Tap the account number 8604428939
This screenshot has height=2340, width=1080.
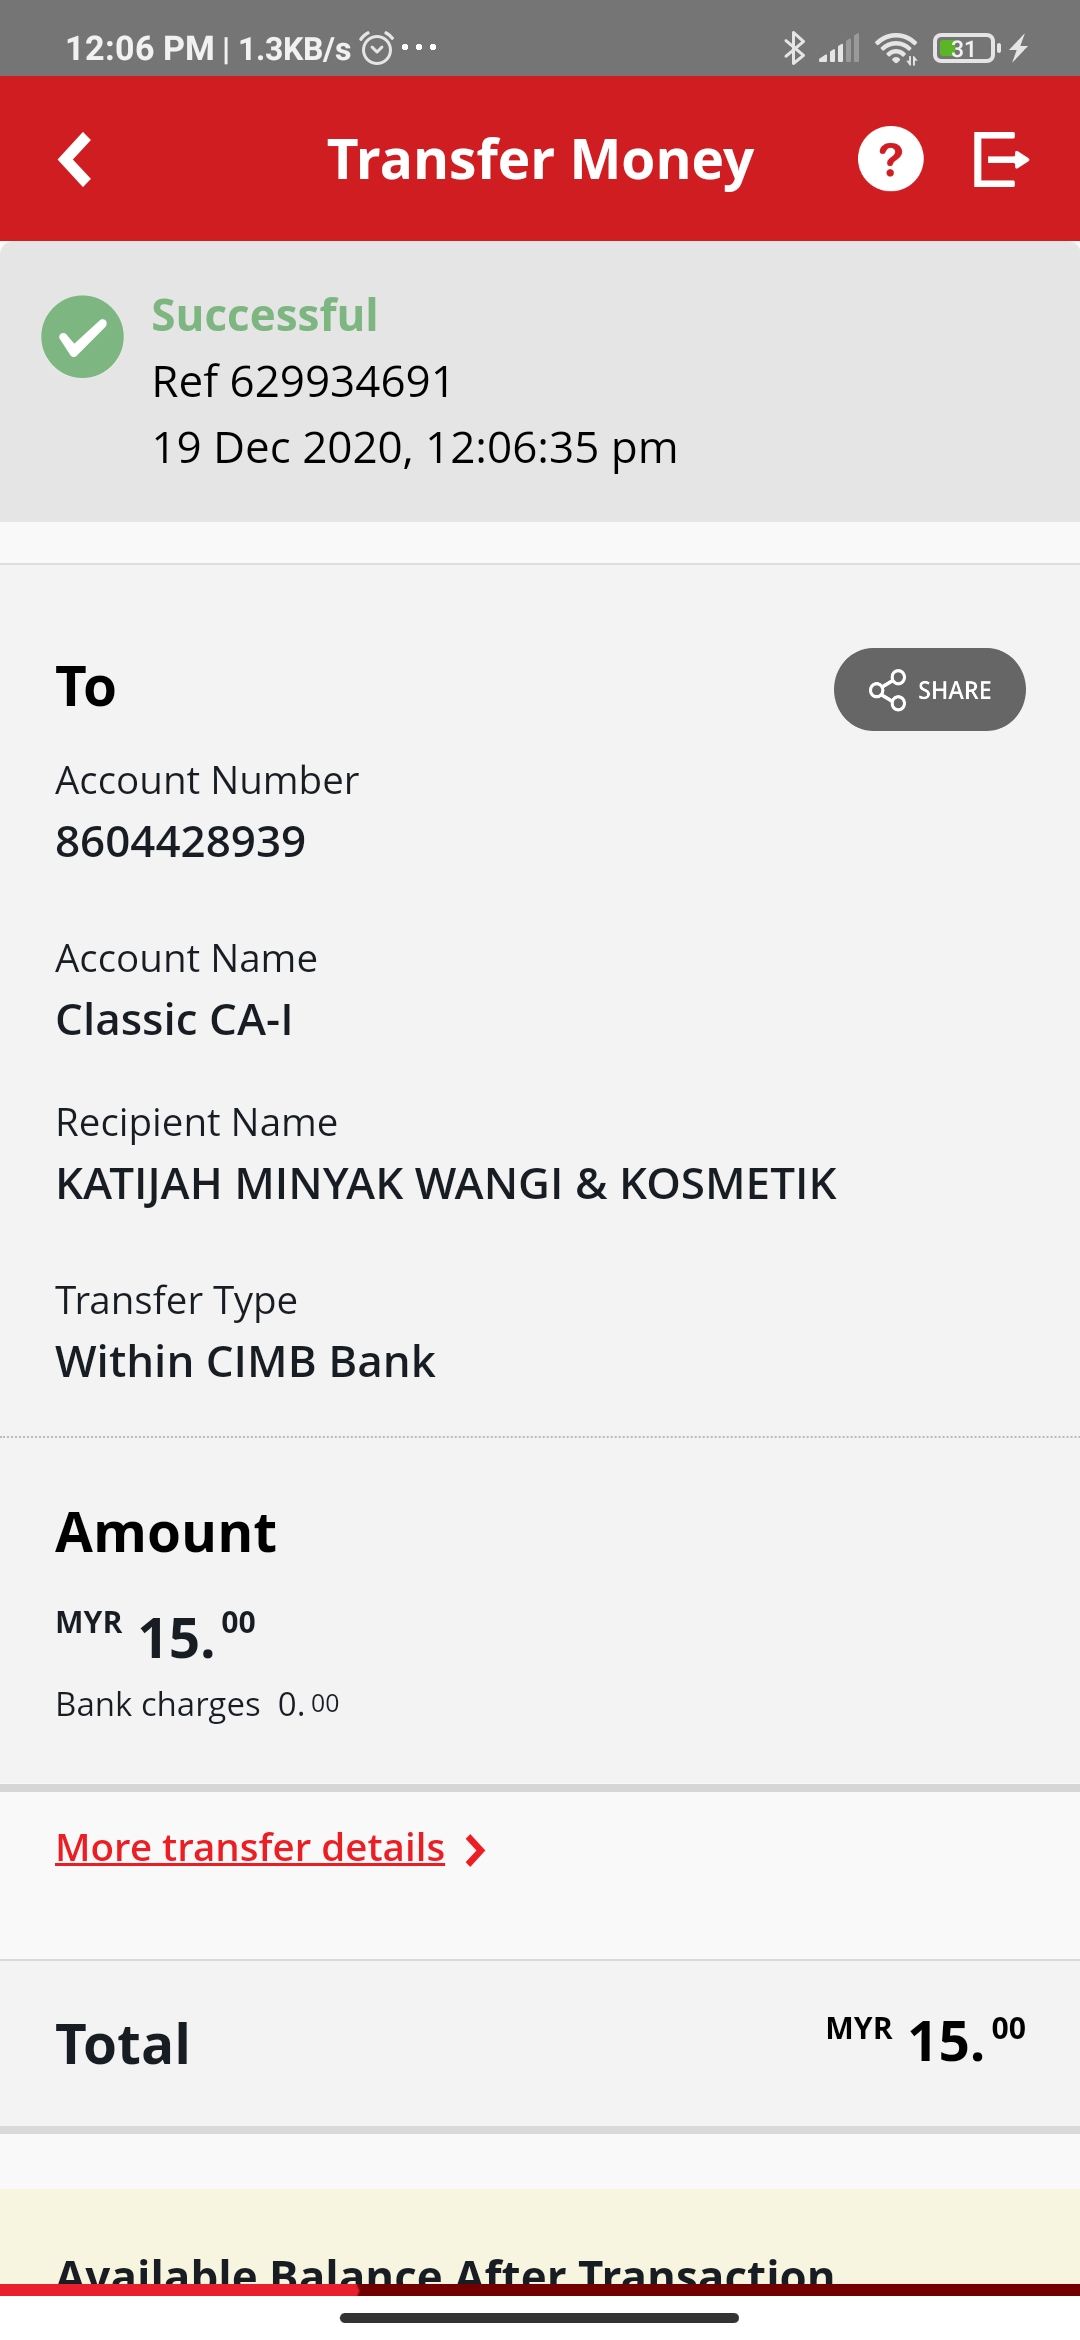(180, 841)
